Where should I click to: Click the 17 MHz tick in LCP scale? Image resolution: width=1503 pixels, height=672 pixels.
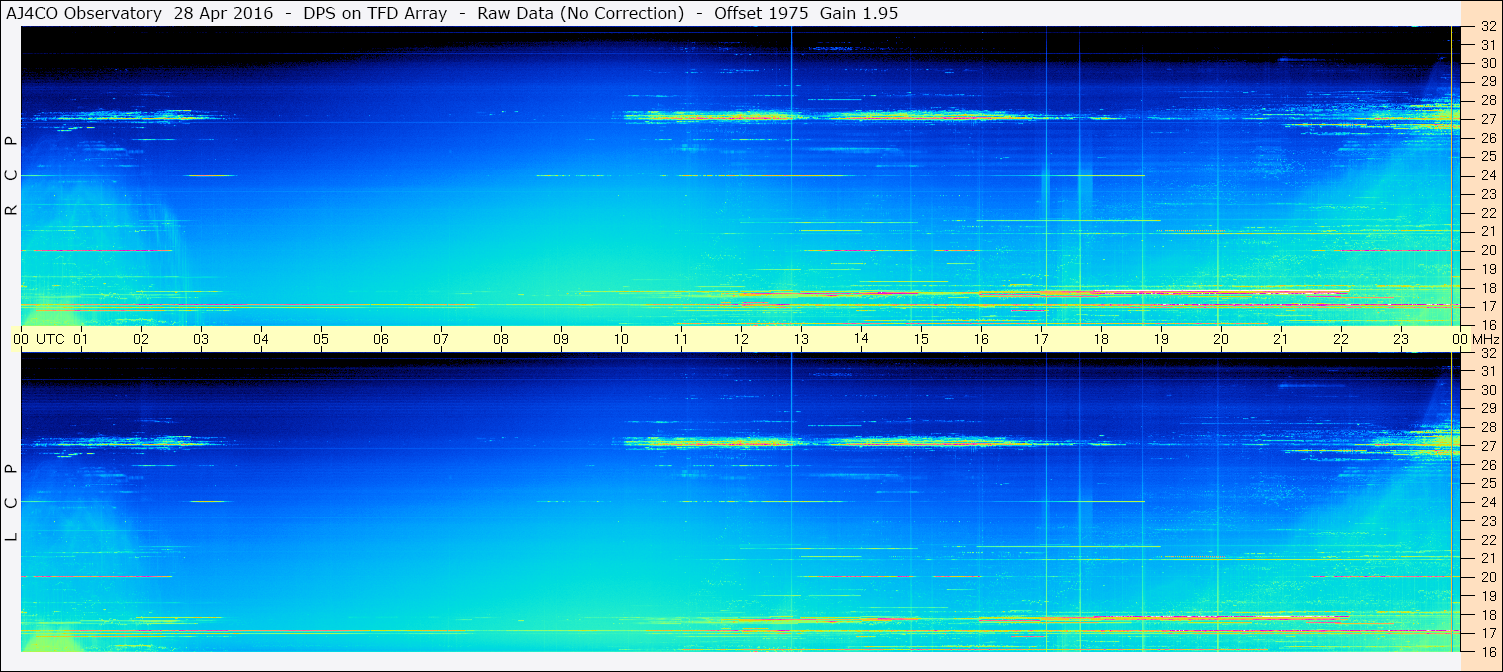pos(1487,633)
